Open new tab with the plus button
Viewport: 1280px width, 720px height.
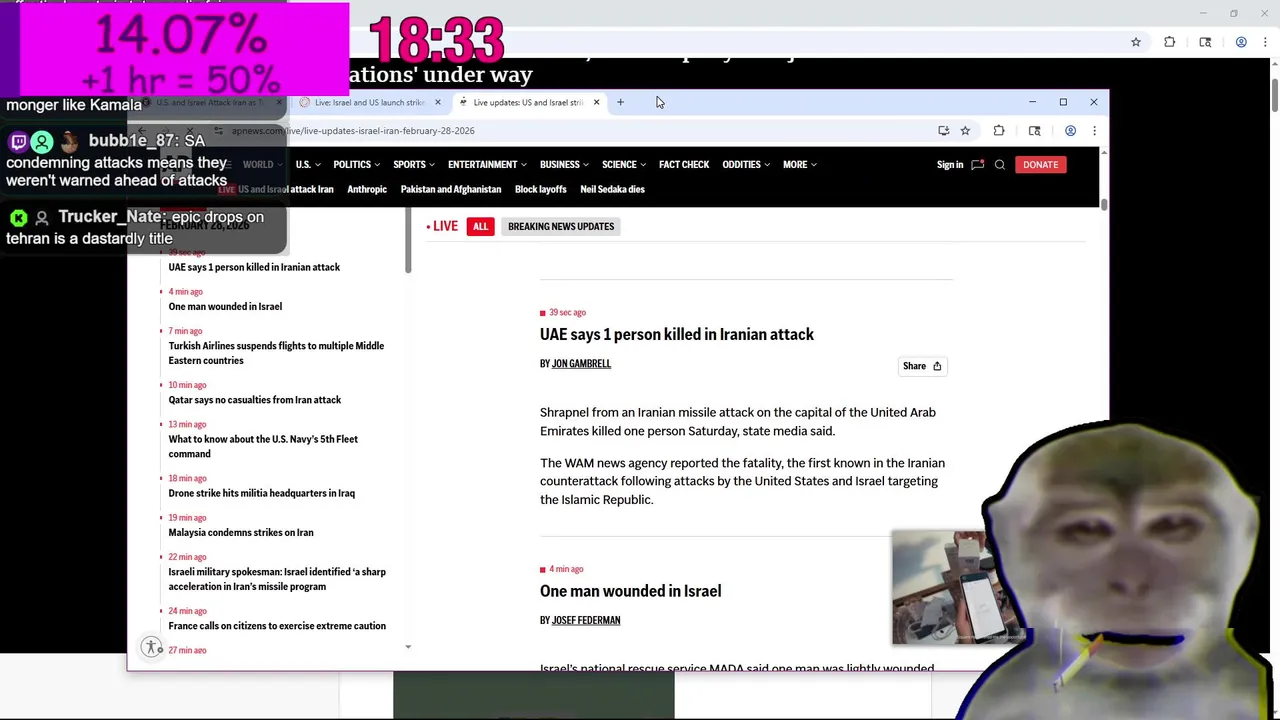620,102
